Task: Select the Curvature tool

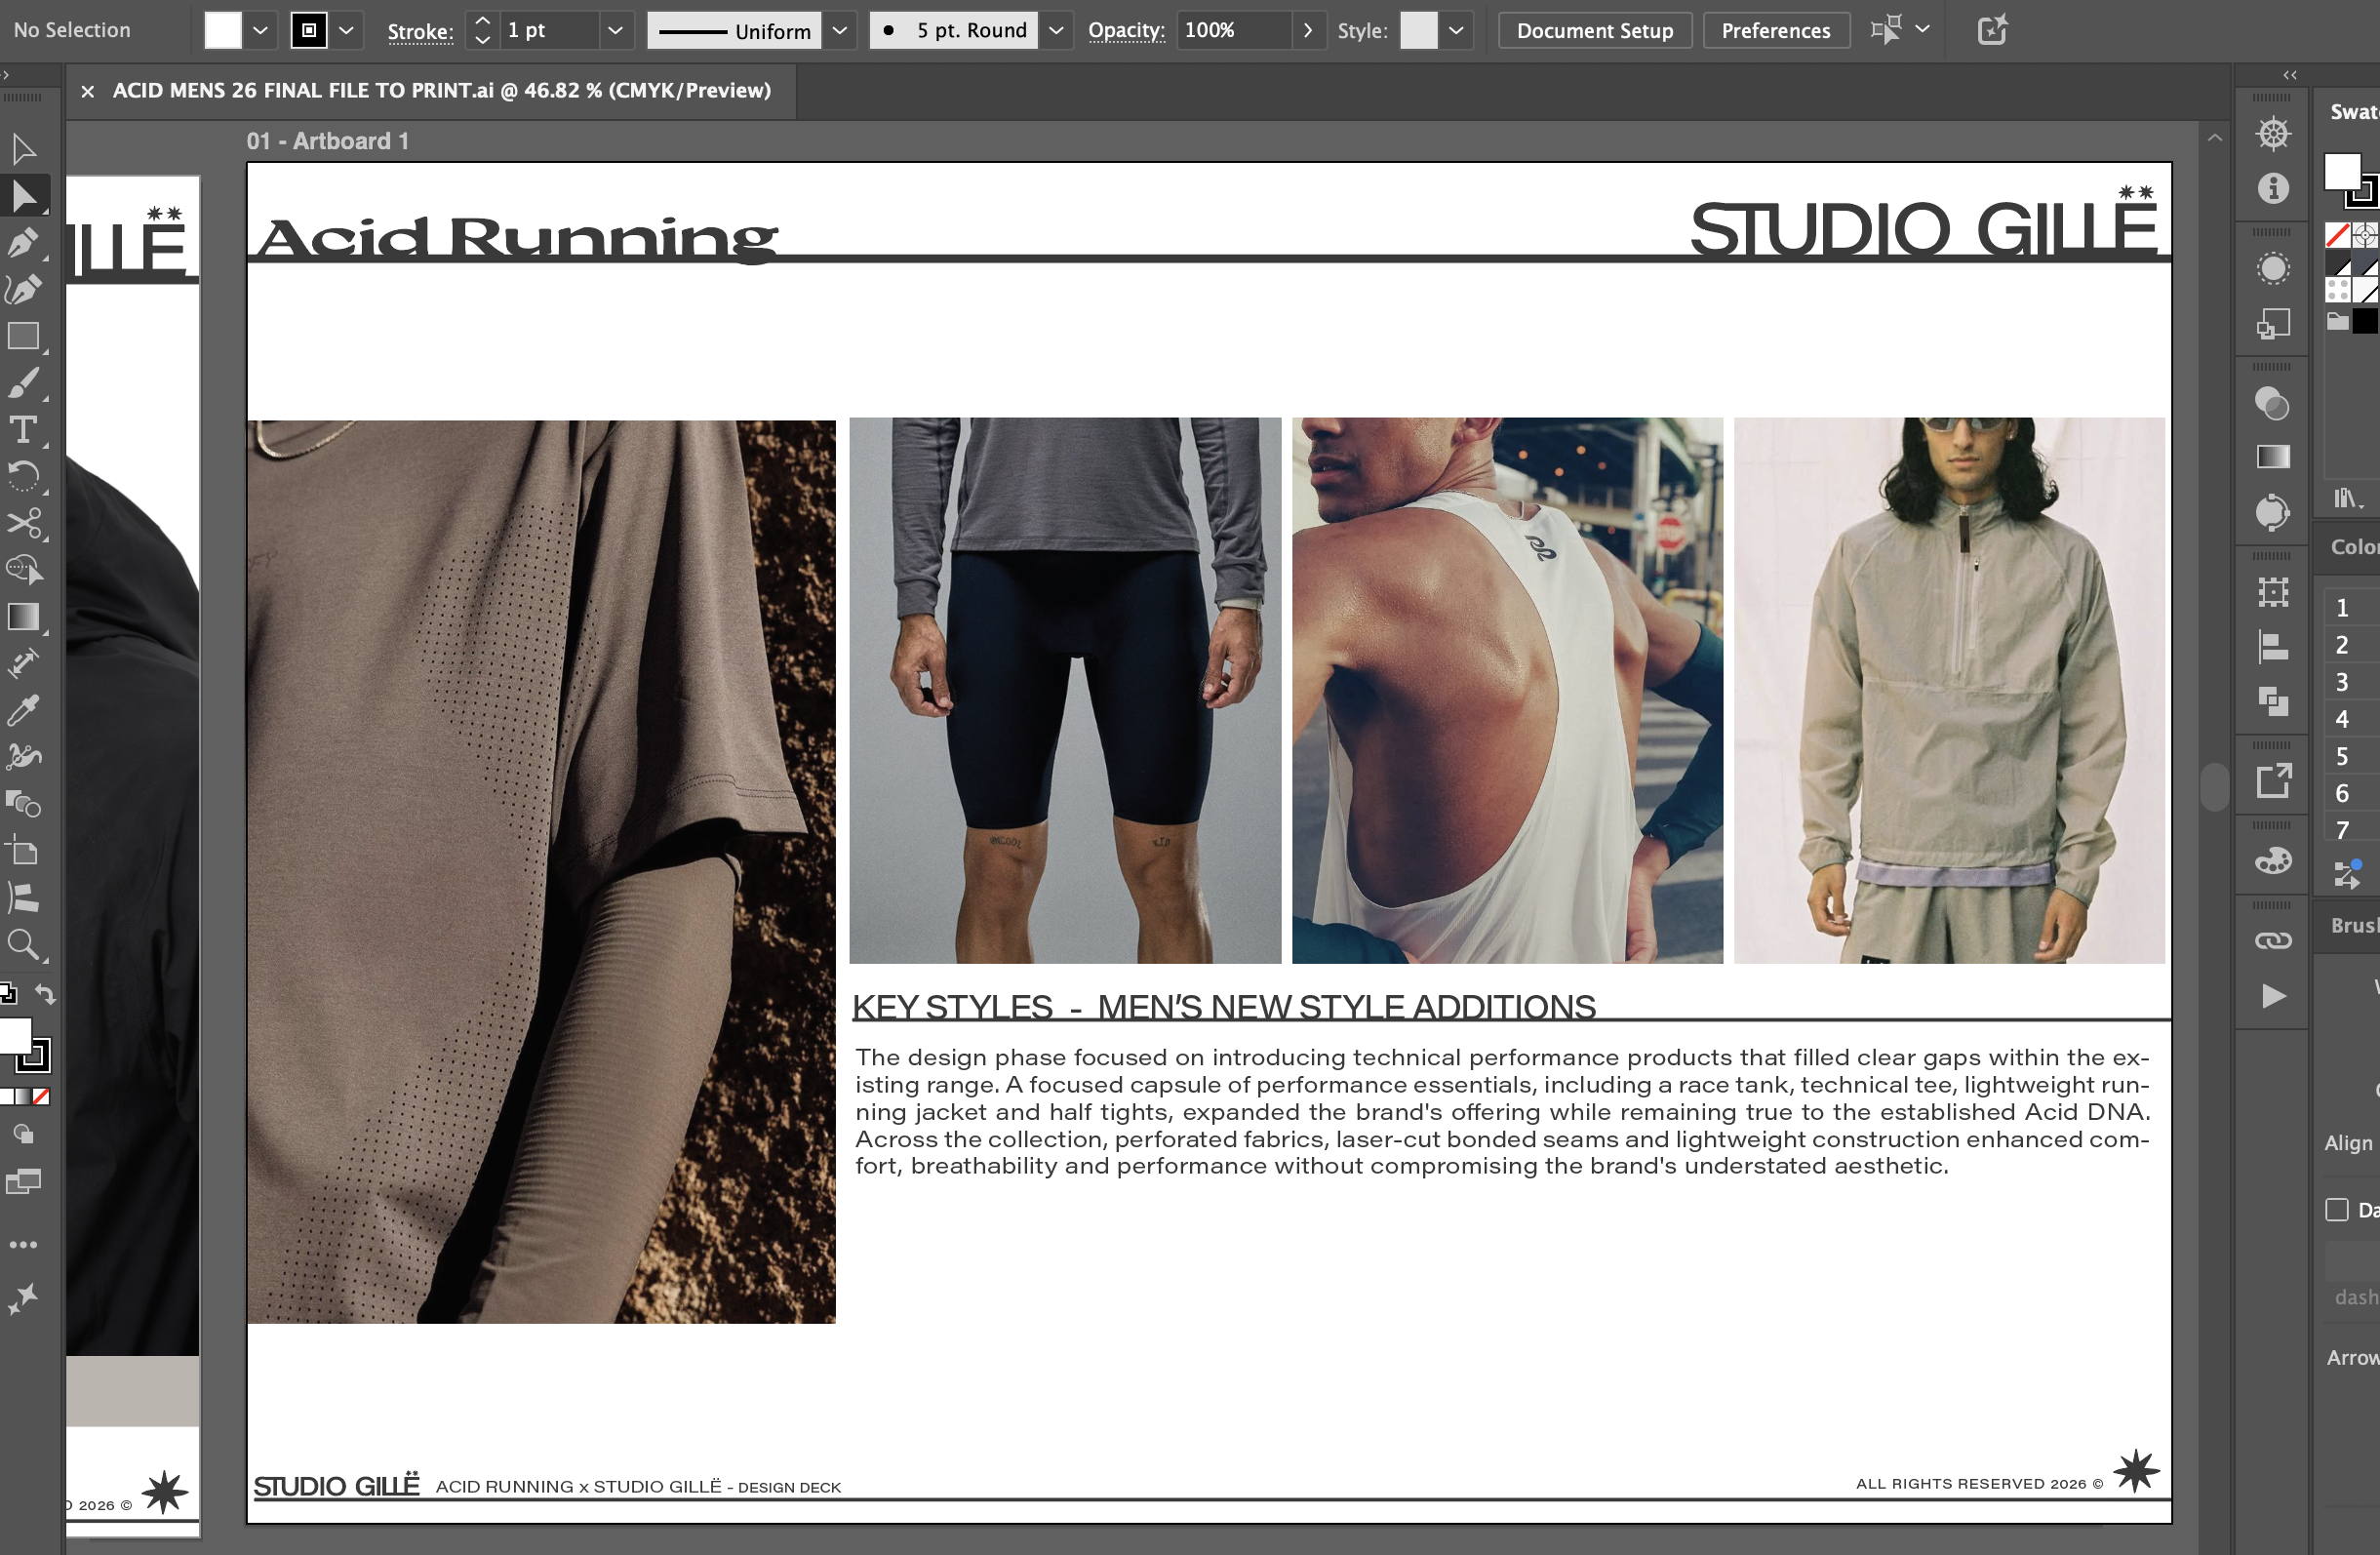Action: 24,290
